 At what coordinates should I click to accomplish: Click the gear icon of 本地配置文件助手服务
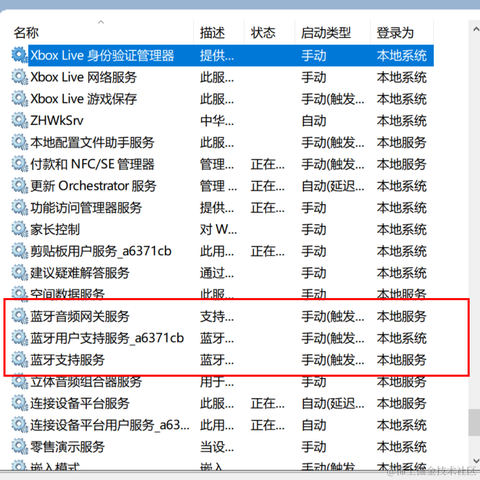coord(20,142)
